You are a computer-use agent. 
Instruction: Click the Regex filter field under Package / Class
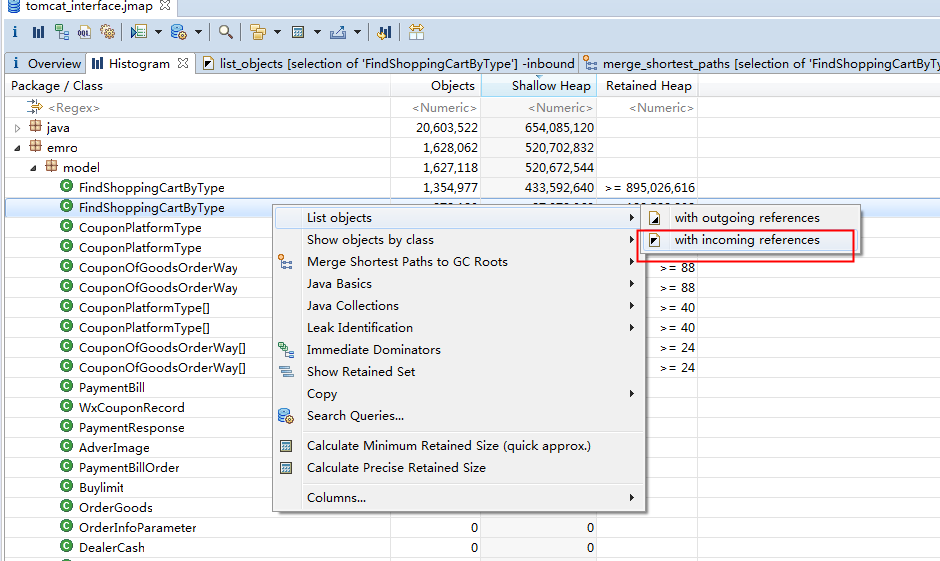[75, 107]
